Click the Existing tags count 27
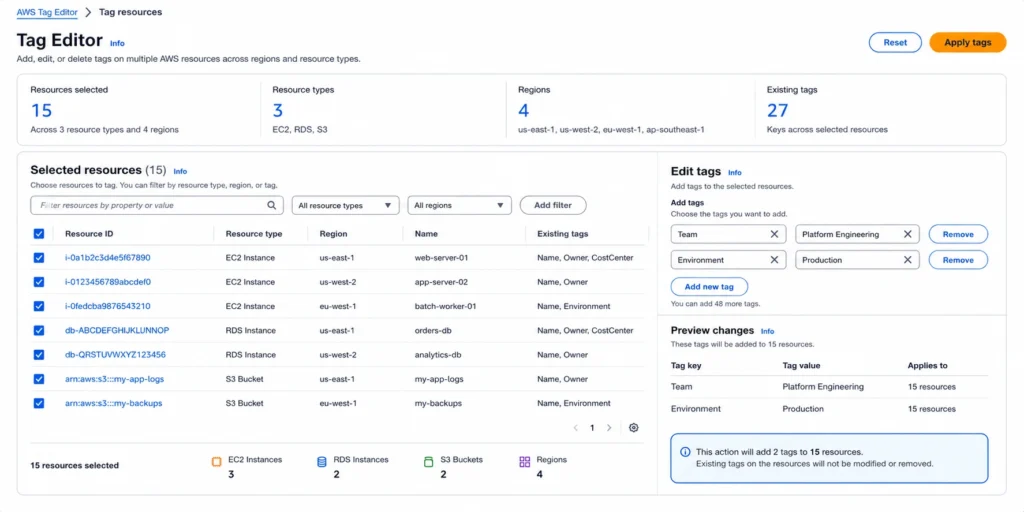This screenshot has width=1024, height=512. pos(778,110)
